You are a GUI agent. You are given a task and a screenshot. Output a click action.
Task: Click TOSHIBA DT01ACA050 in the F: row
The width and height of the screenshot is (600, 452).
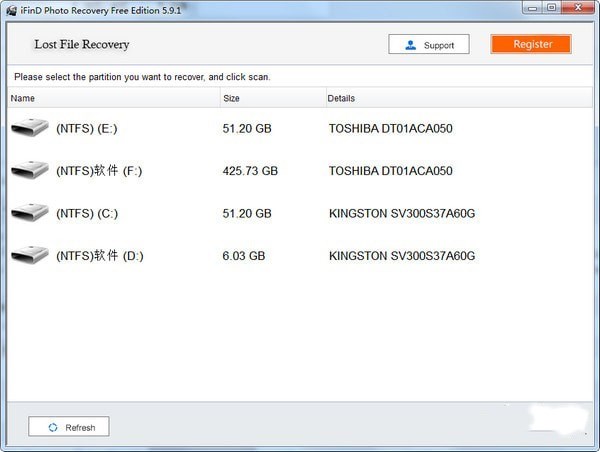point(391,171)
